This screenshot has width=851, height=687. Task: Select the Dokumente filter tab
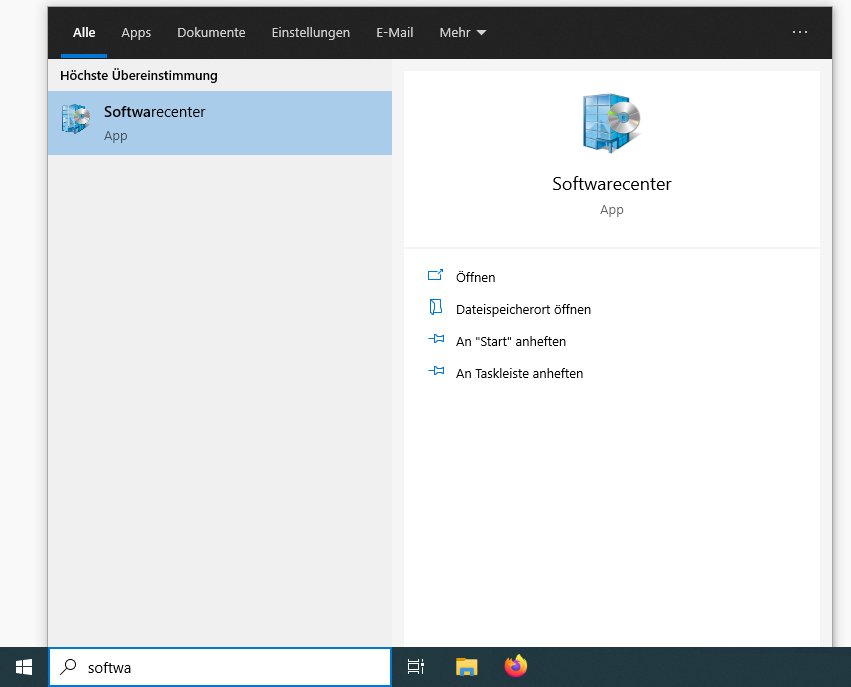211,32
